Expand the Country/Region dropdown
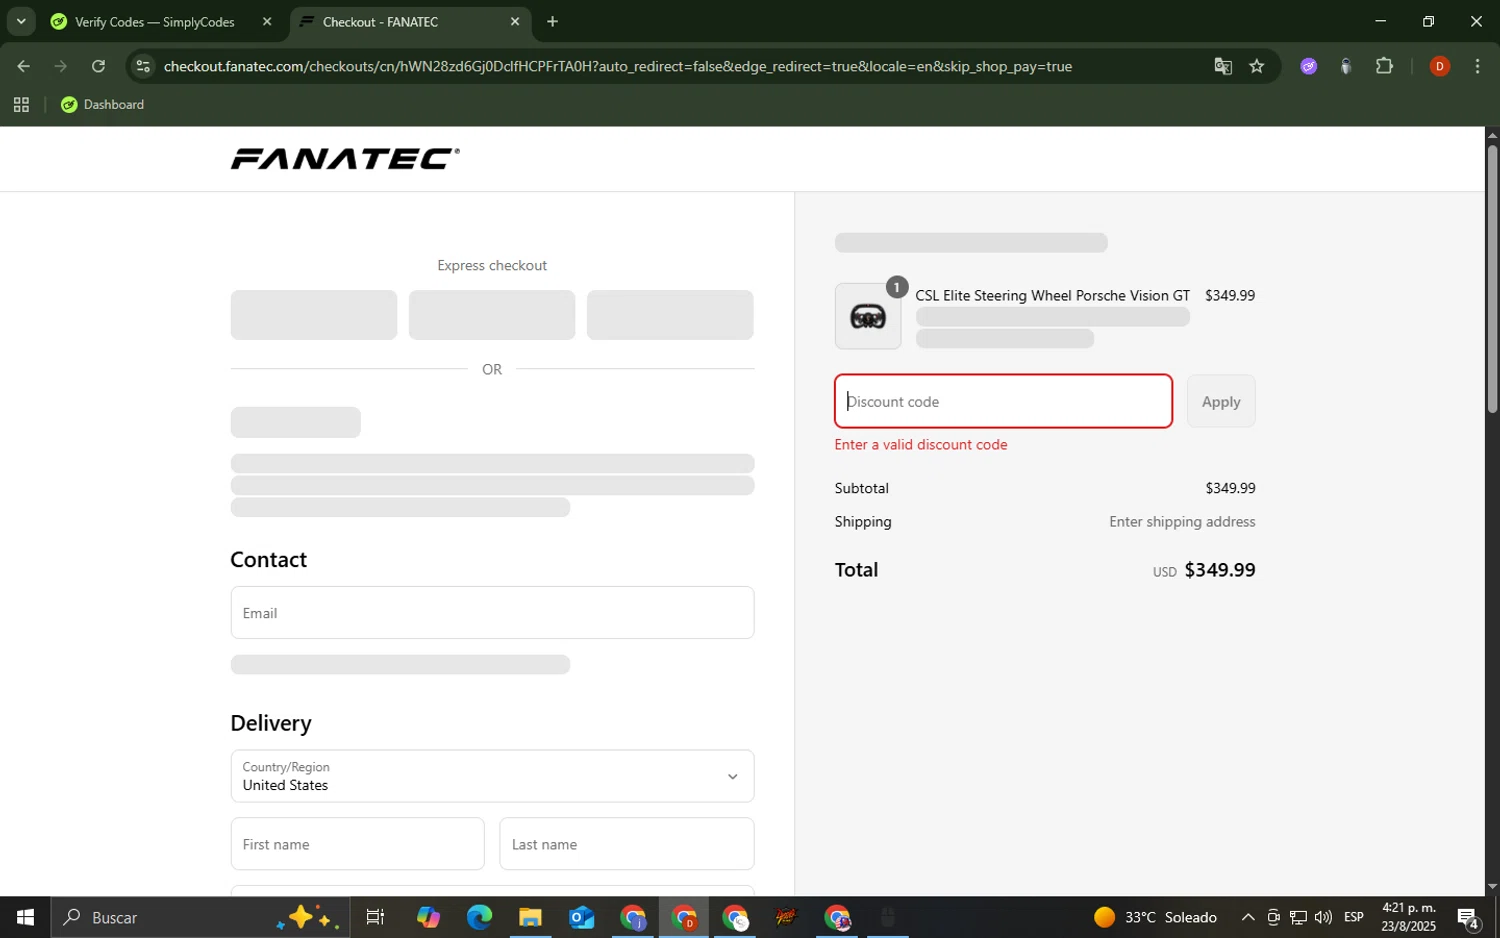The height and width of the screenshot is (938, 1500). [x=492, y=776]
